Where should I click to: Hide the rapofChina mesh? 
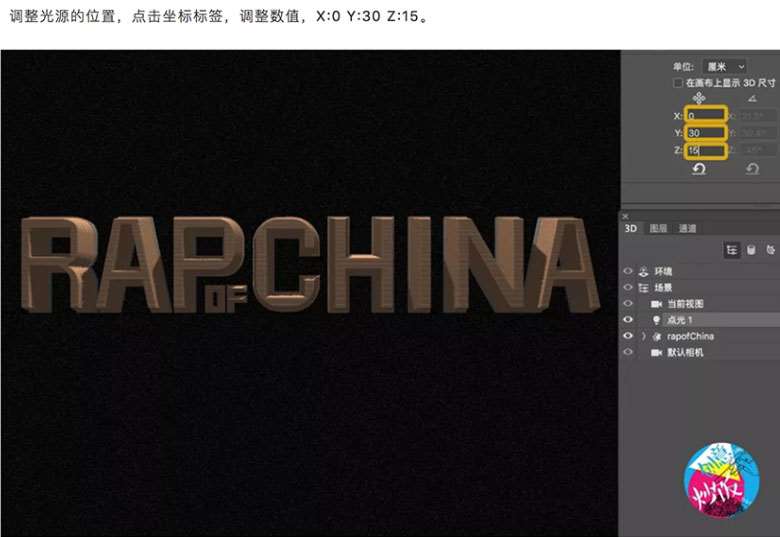[628, 336]
